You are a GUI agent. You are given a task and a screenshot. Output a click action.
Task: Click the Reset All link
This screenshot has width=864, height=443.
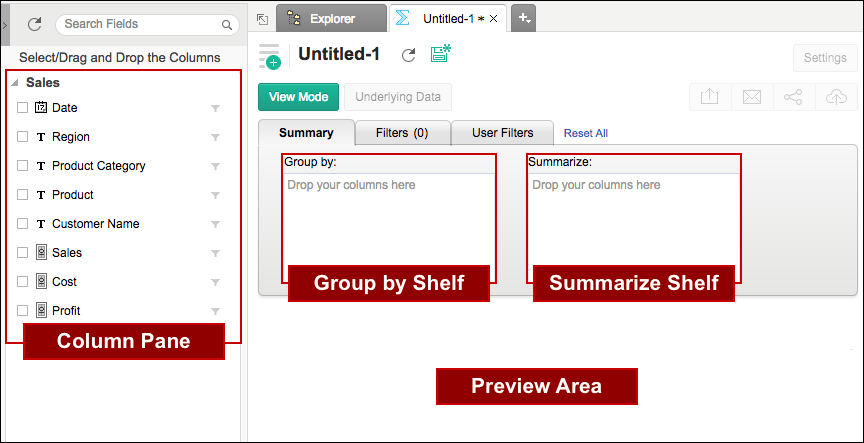(586, 133)
